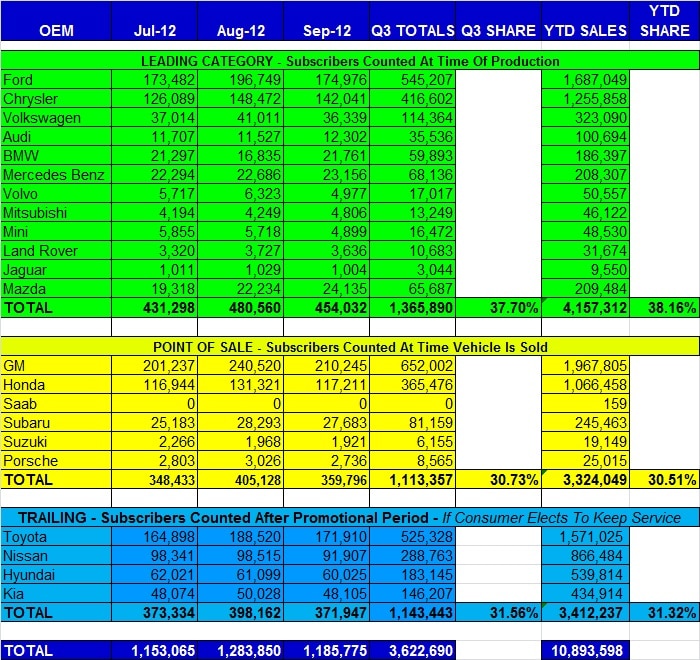Click grand total YTD sales 10,893,598

(587, 651)
